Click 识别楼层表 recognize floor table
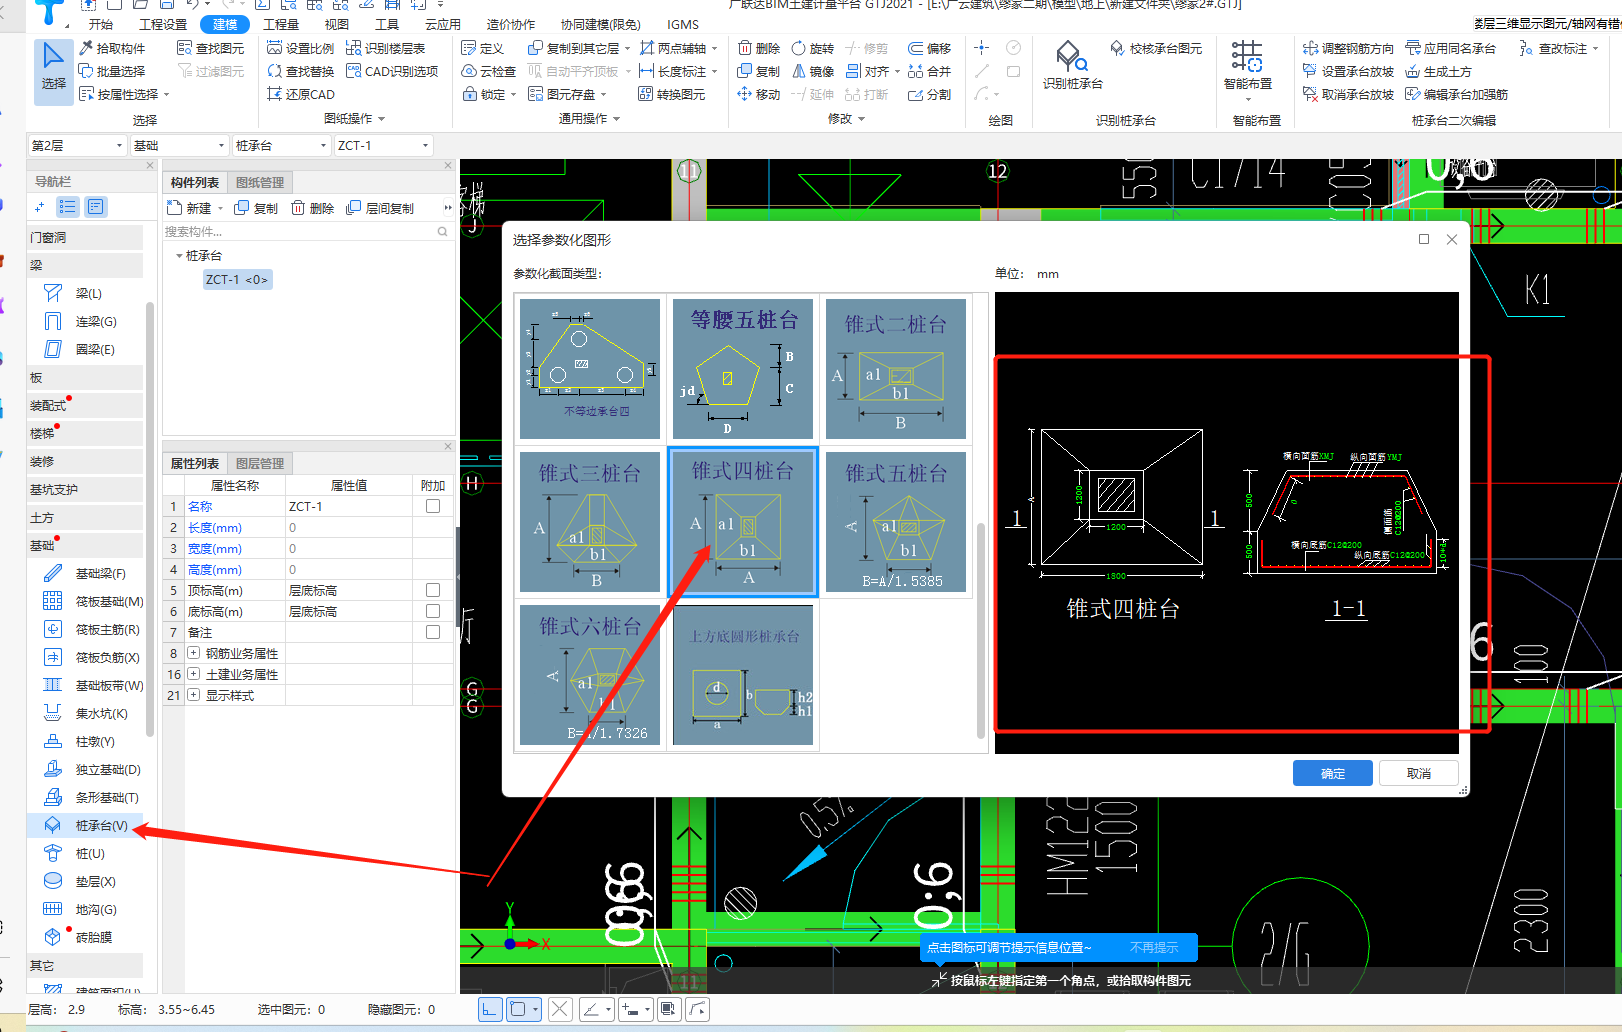 (385, 48)
